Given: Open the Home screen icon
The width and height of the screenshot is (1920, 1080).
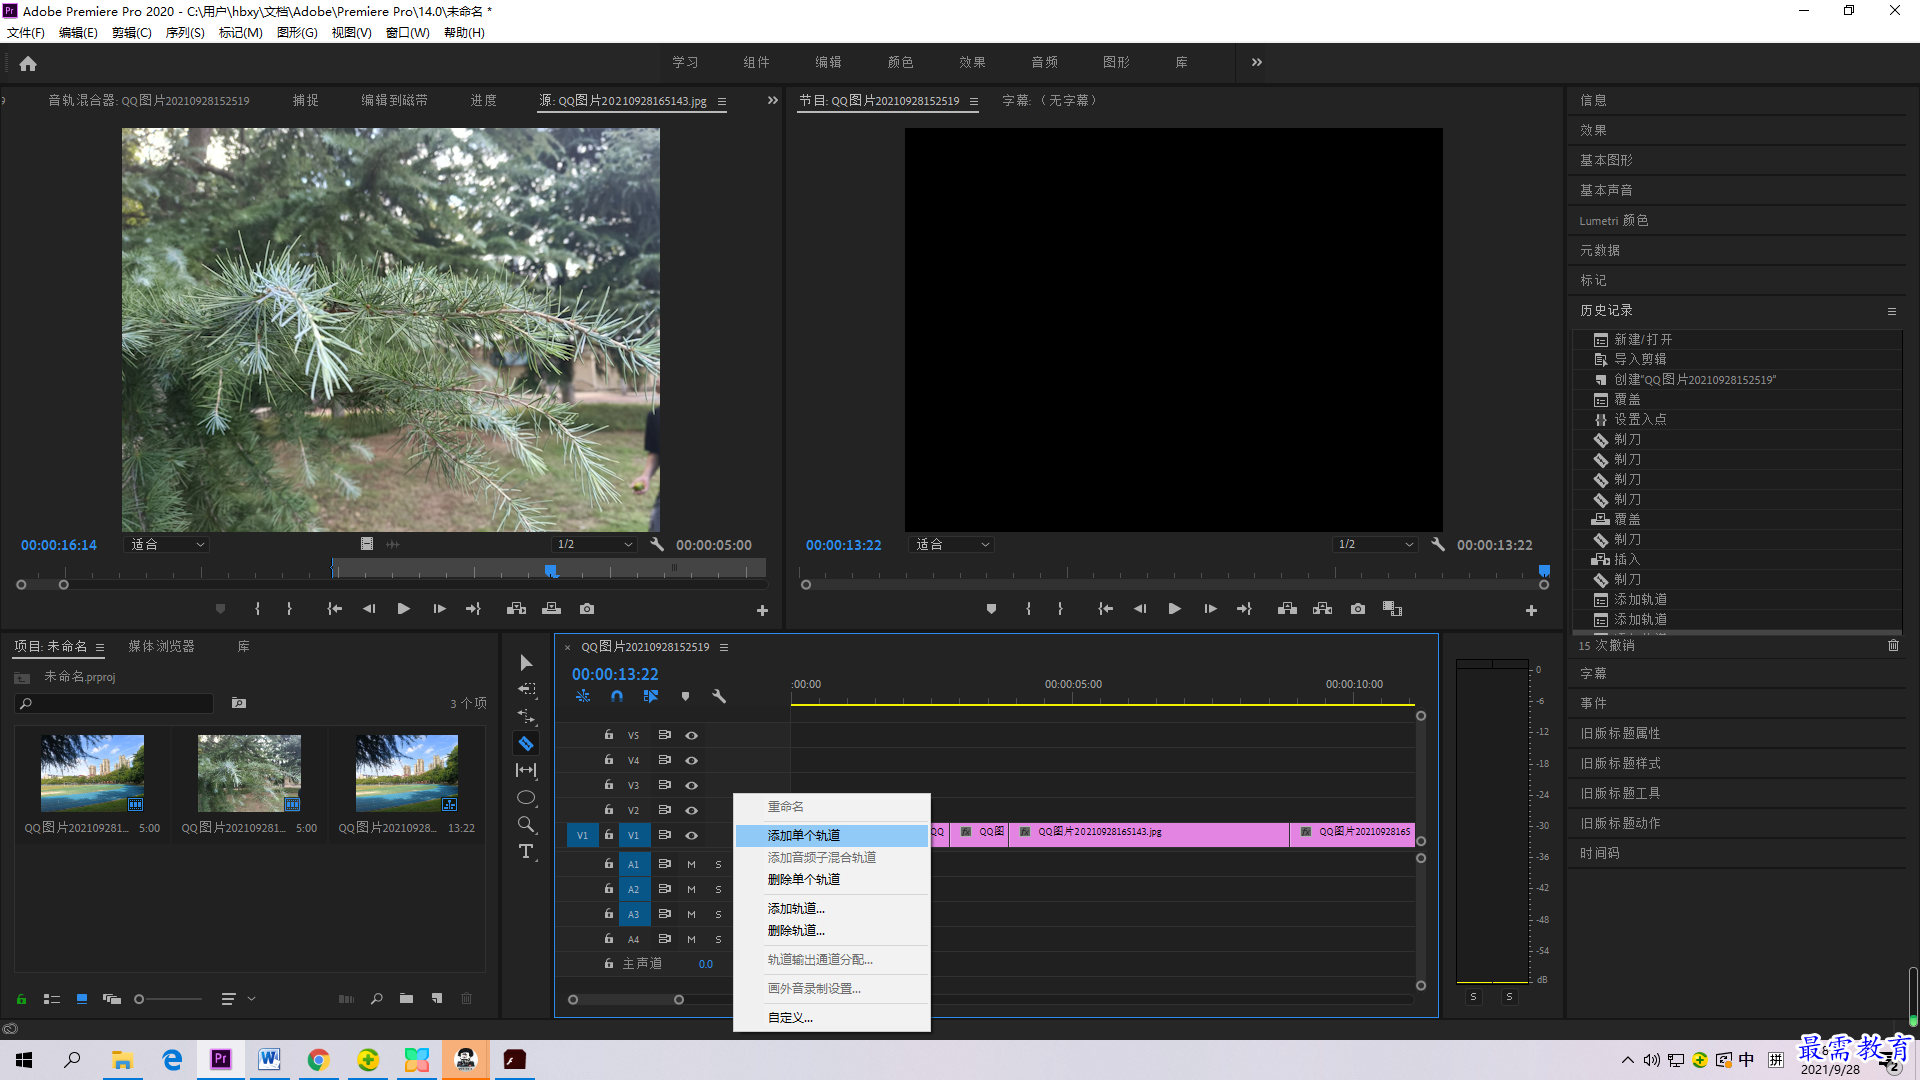Looking at the screenshot, I should click(x=28, y=64).
